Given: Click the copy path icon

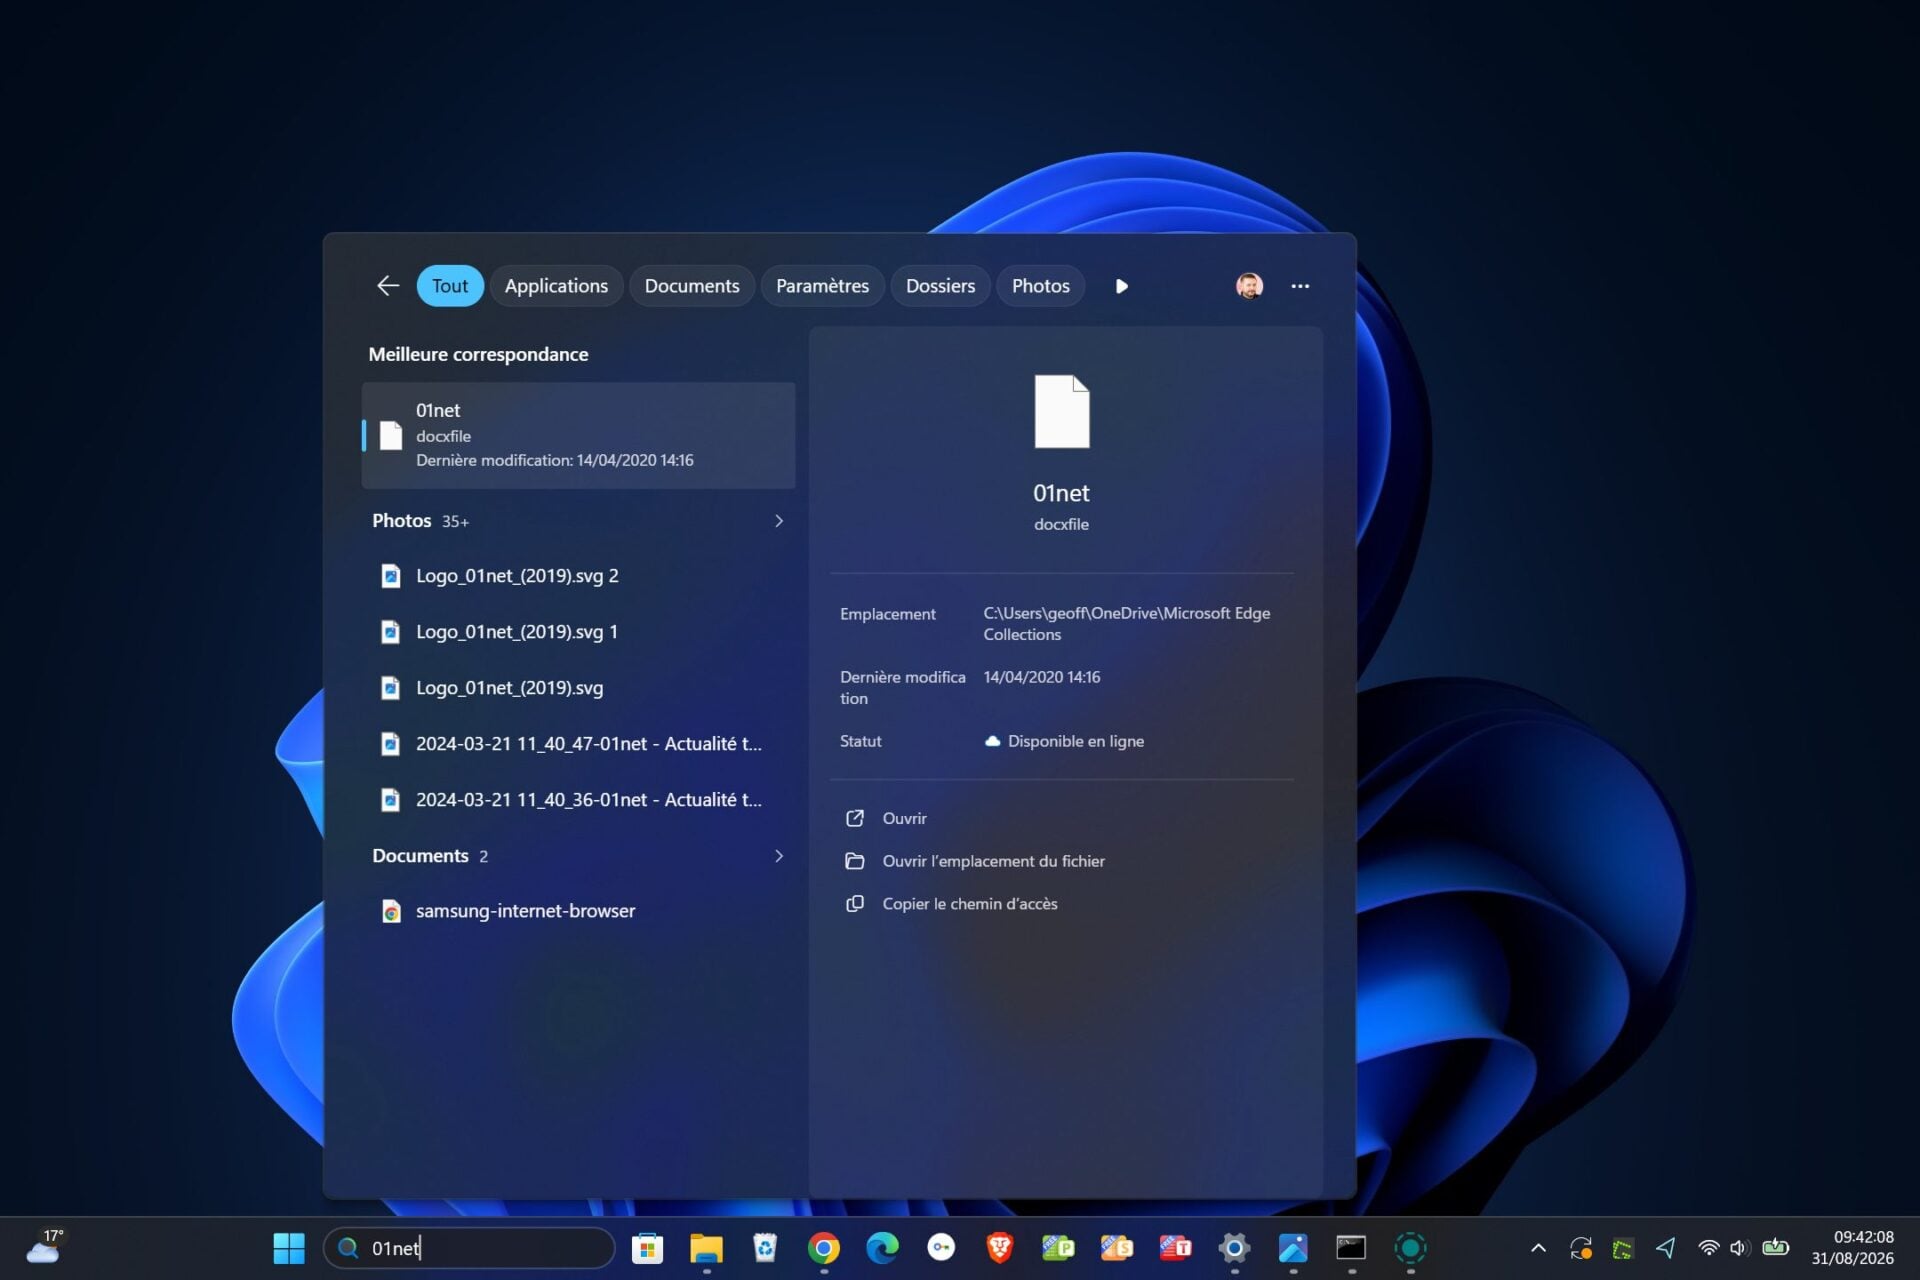Looking at the screenshot, I should [855, 904].
